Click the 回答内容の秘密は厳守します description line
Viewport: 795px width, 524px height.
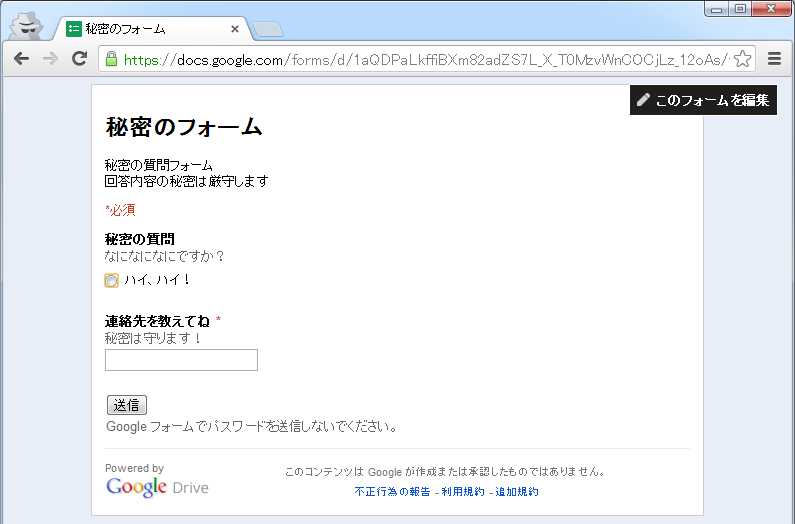[187, 181]
